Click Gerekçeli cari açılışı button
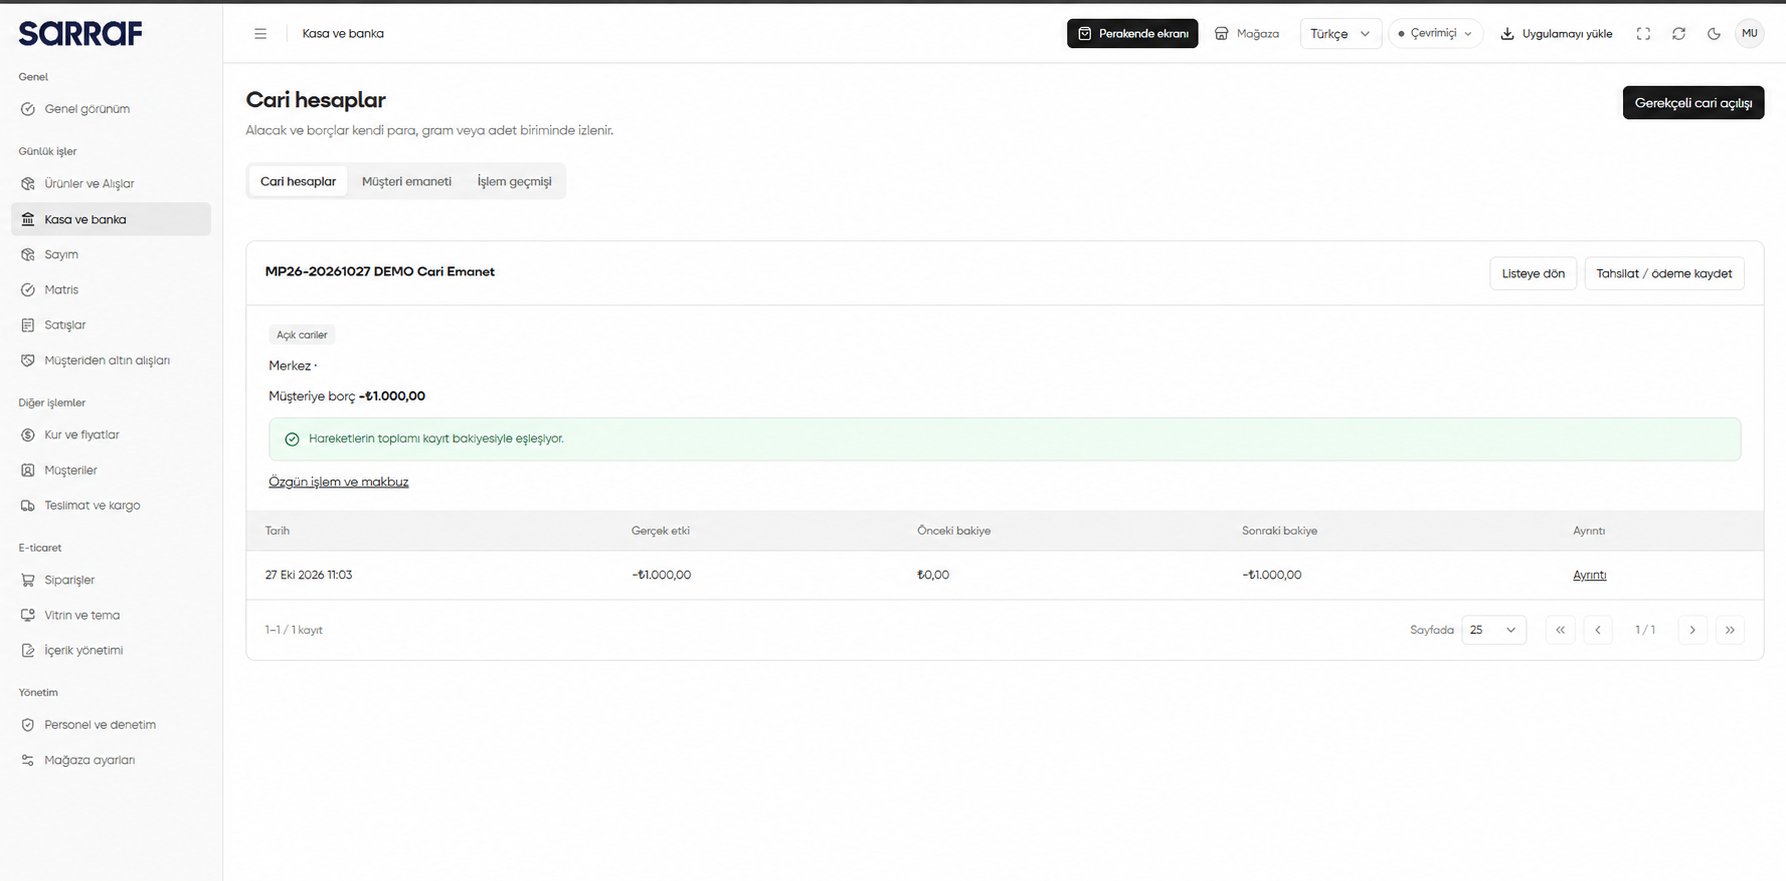 (x=1693, y=103)
